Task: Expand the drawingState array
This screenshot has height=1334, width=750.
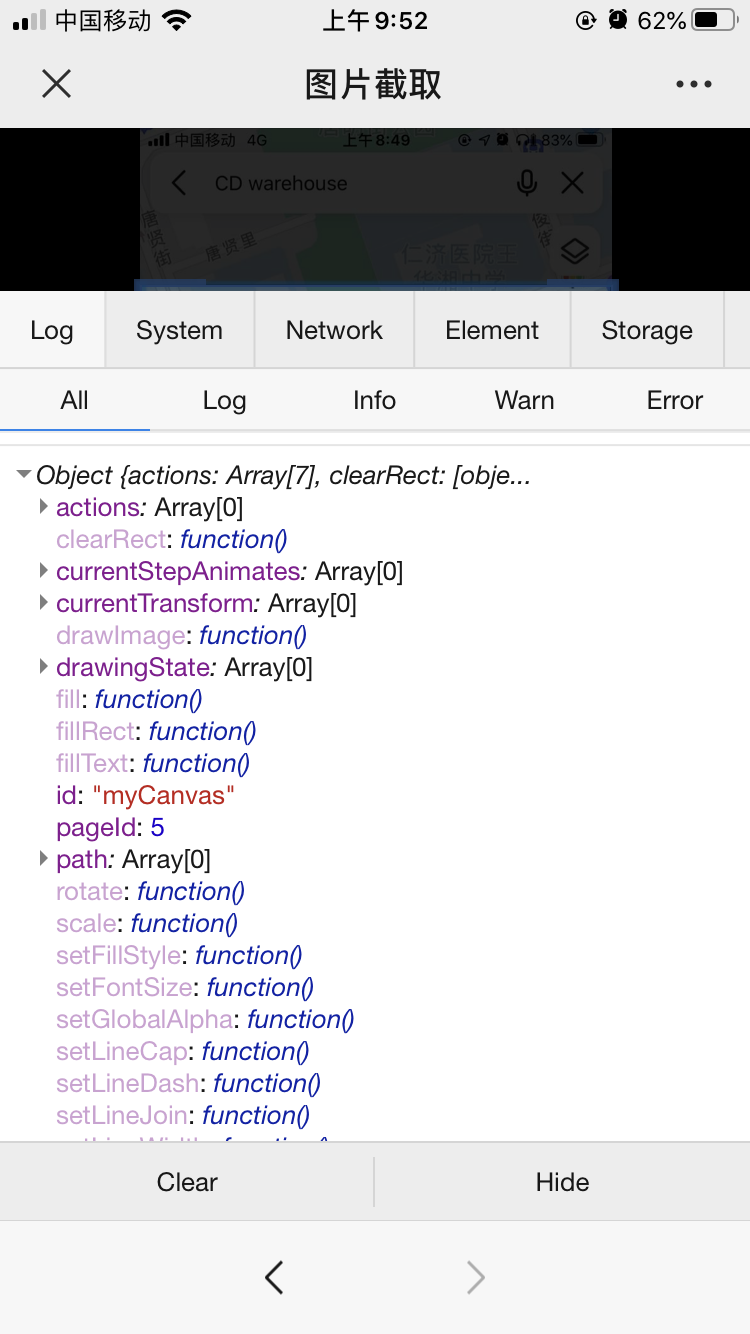Action: [x=42, y=668]
